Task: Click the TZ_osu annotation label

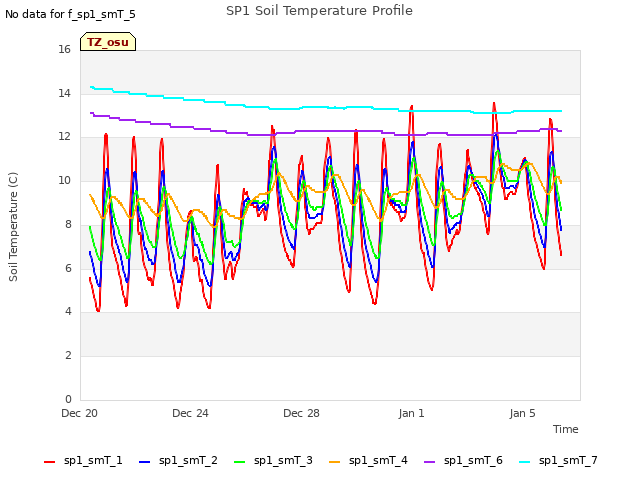Action: click(108, 42)
